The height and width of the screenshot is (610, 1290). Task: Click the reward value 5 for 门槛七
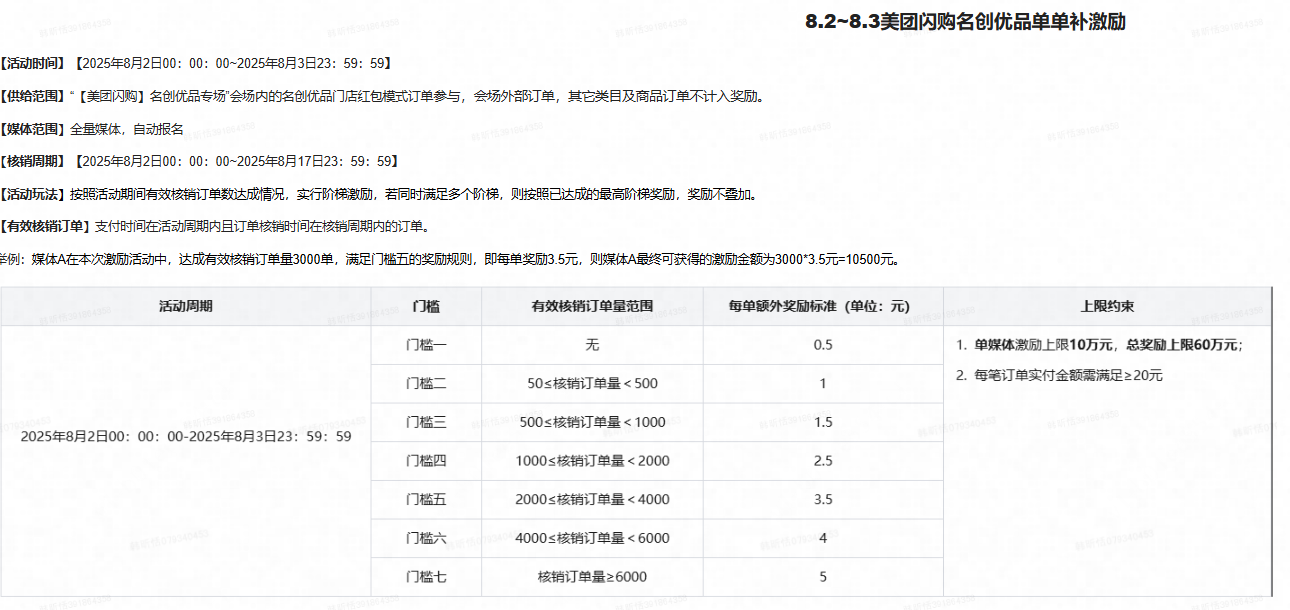coord(823,577)
